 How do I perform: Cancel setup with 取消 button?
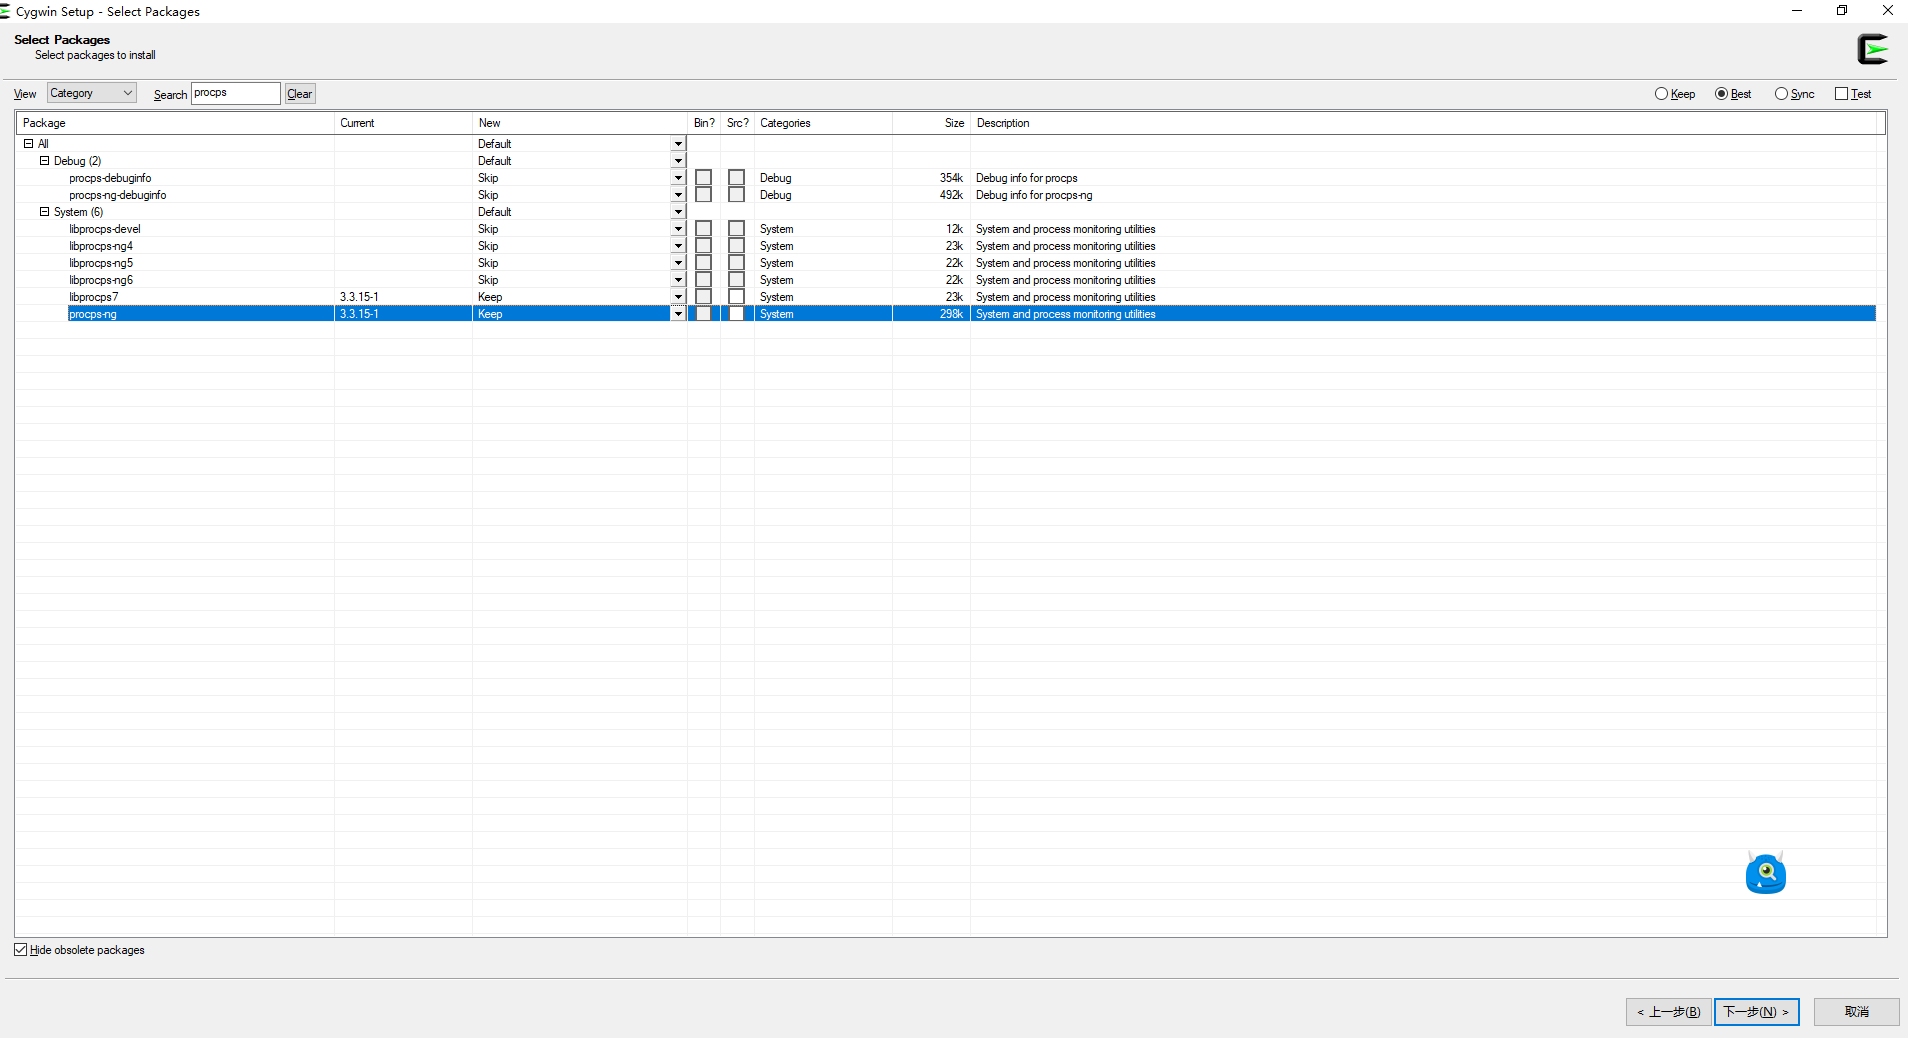(1857, 1012)
